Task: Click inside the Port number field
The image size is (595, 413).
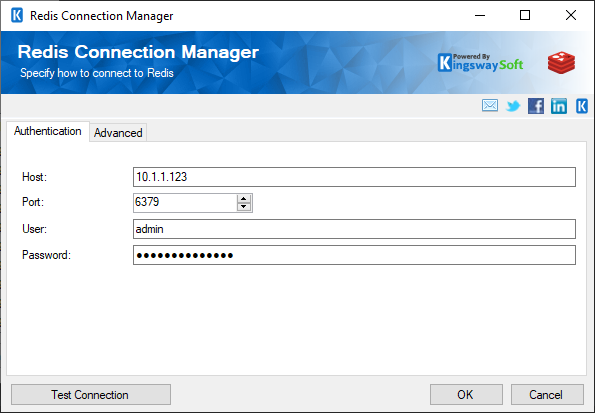Action: pos(185,203)
